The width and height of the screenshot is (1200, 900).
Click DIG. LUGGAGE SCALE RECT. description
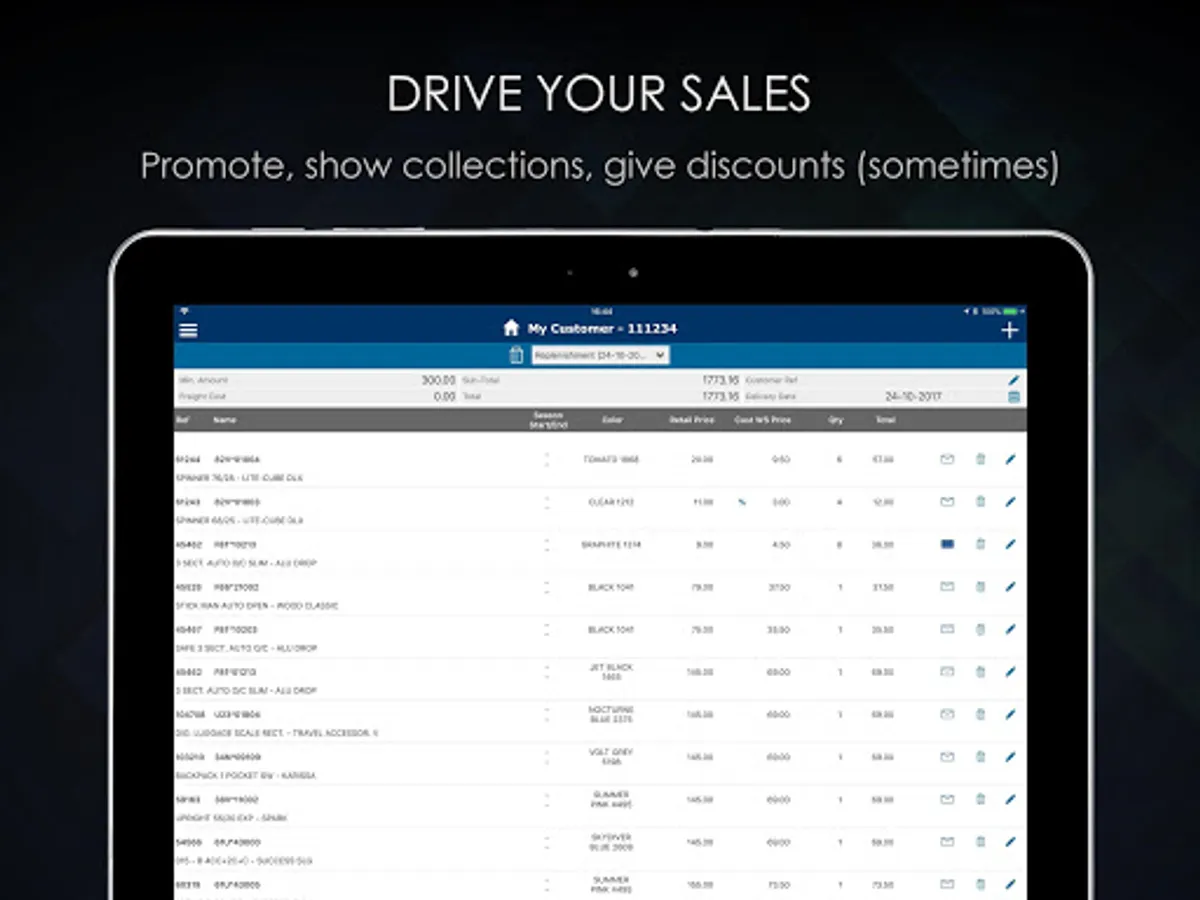click(x=276, y=733)
